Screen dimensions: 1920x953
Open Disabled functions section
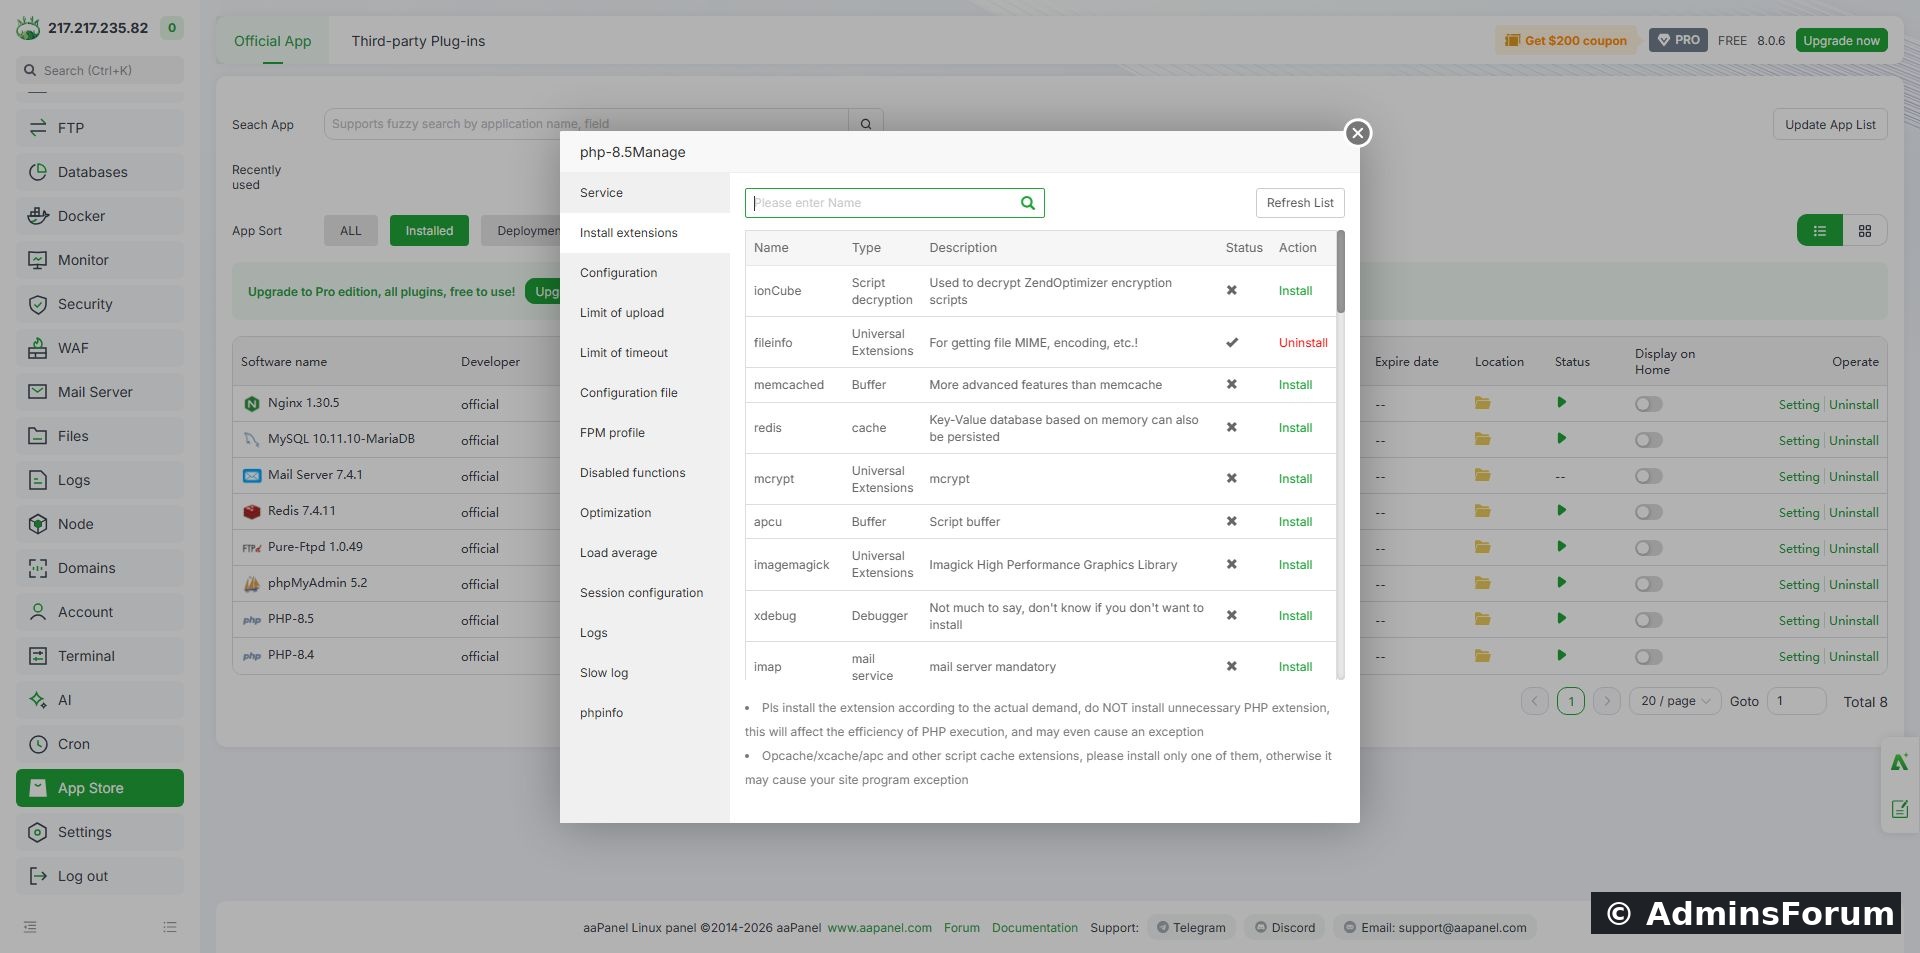click(x=645, y=473)
